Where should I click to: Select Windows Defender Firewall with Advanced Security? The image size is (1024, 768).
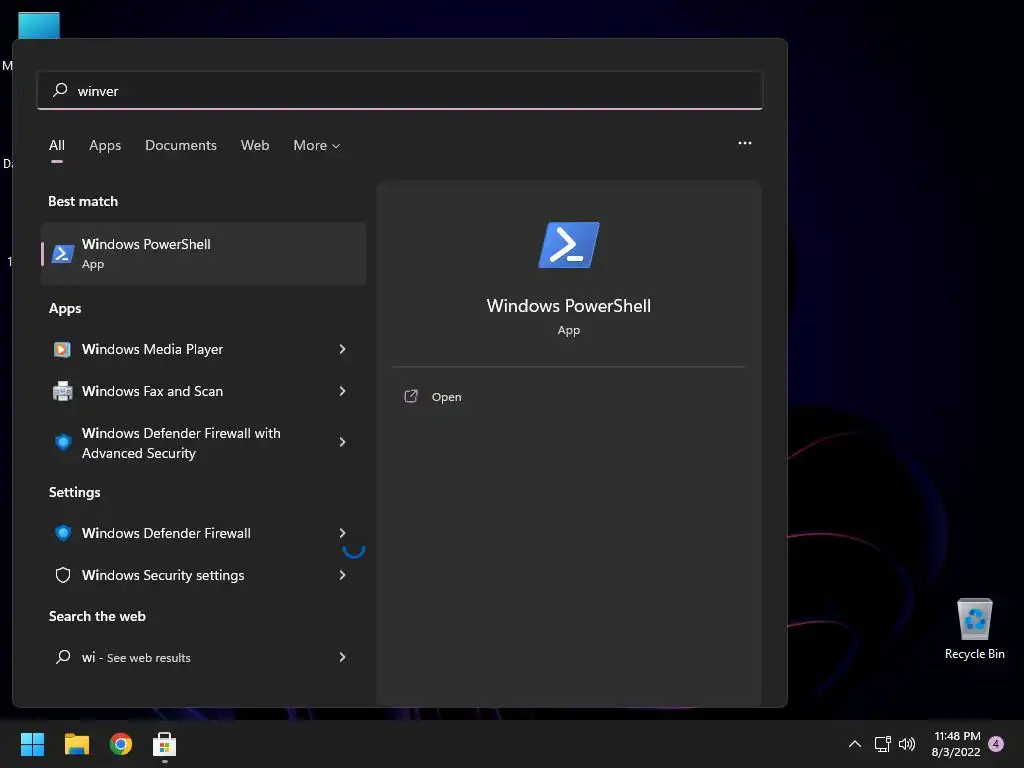[203, 443]
